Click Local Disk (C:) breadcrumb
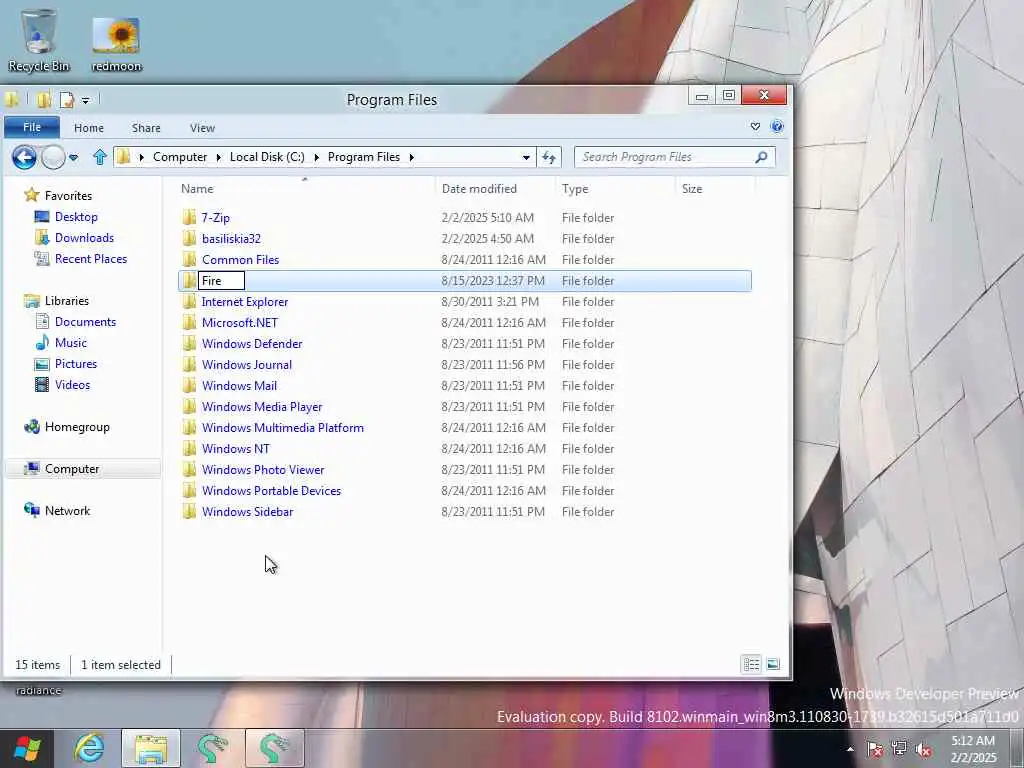 click(267, 157)
